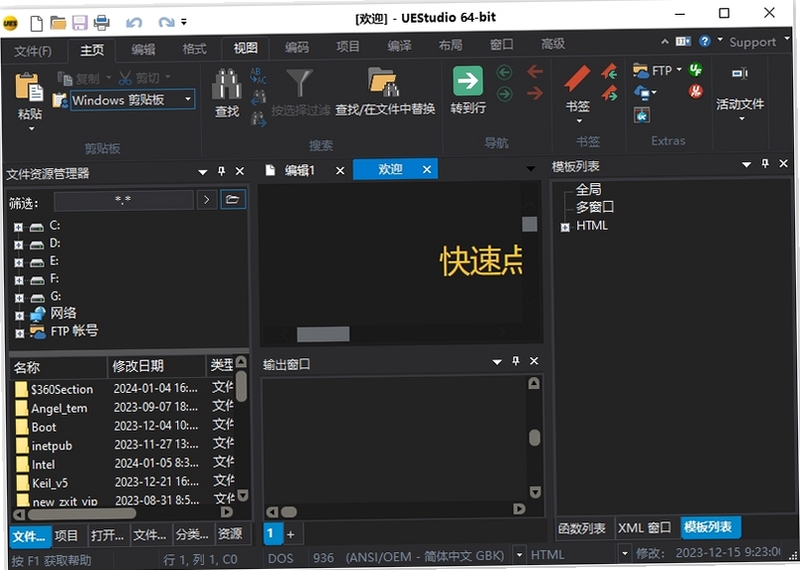Expand the D: drive node

18,245
